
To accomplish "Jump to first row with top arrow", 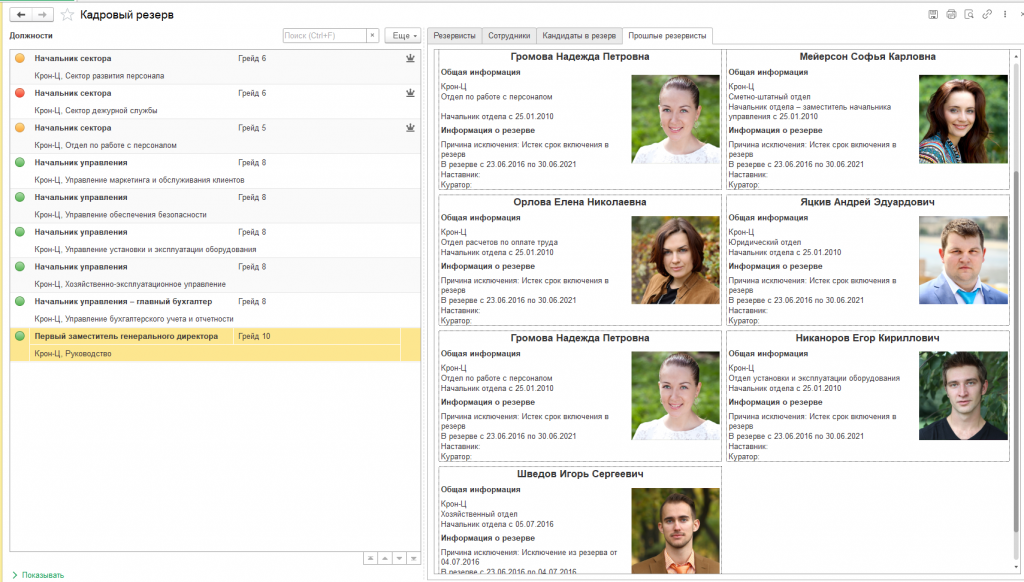I will pos(370,558).
